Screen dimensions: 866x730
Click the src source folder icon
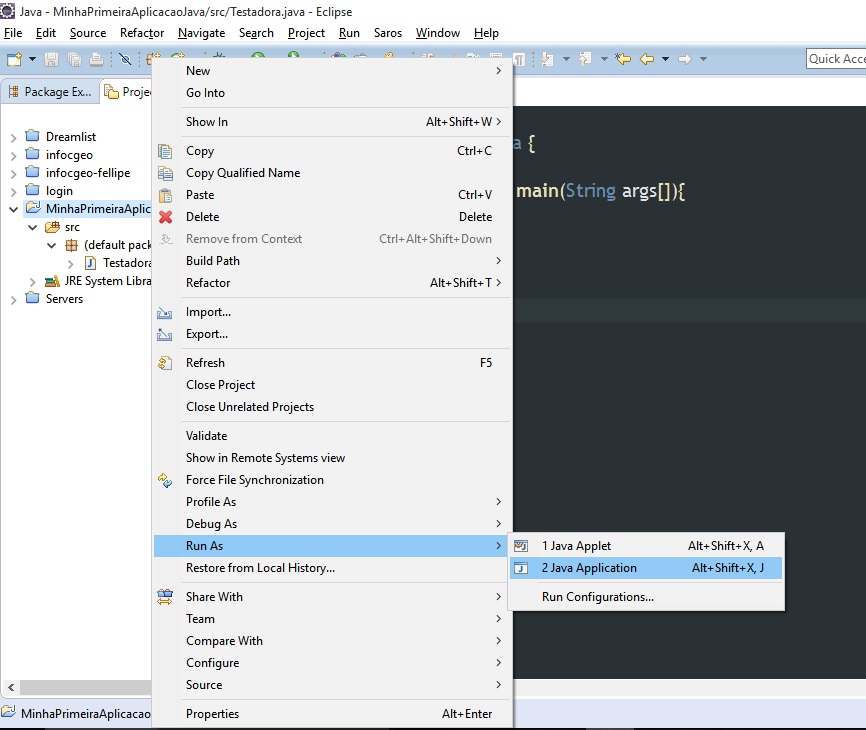52,226
